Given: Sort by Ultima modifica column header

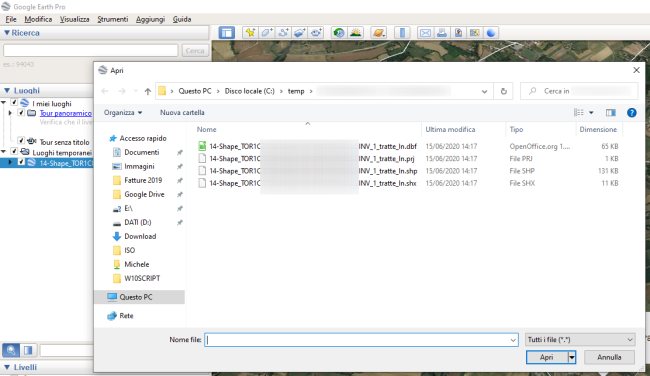Looking at the screenshot, I should coord(450,129).
